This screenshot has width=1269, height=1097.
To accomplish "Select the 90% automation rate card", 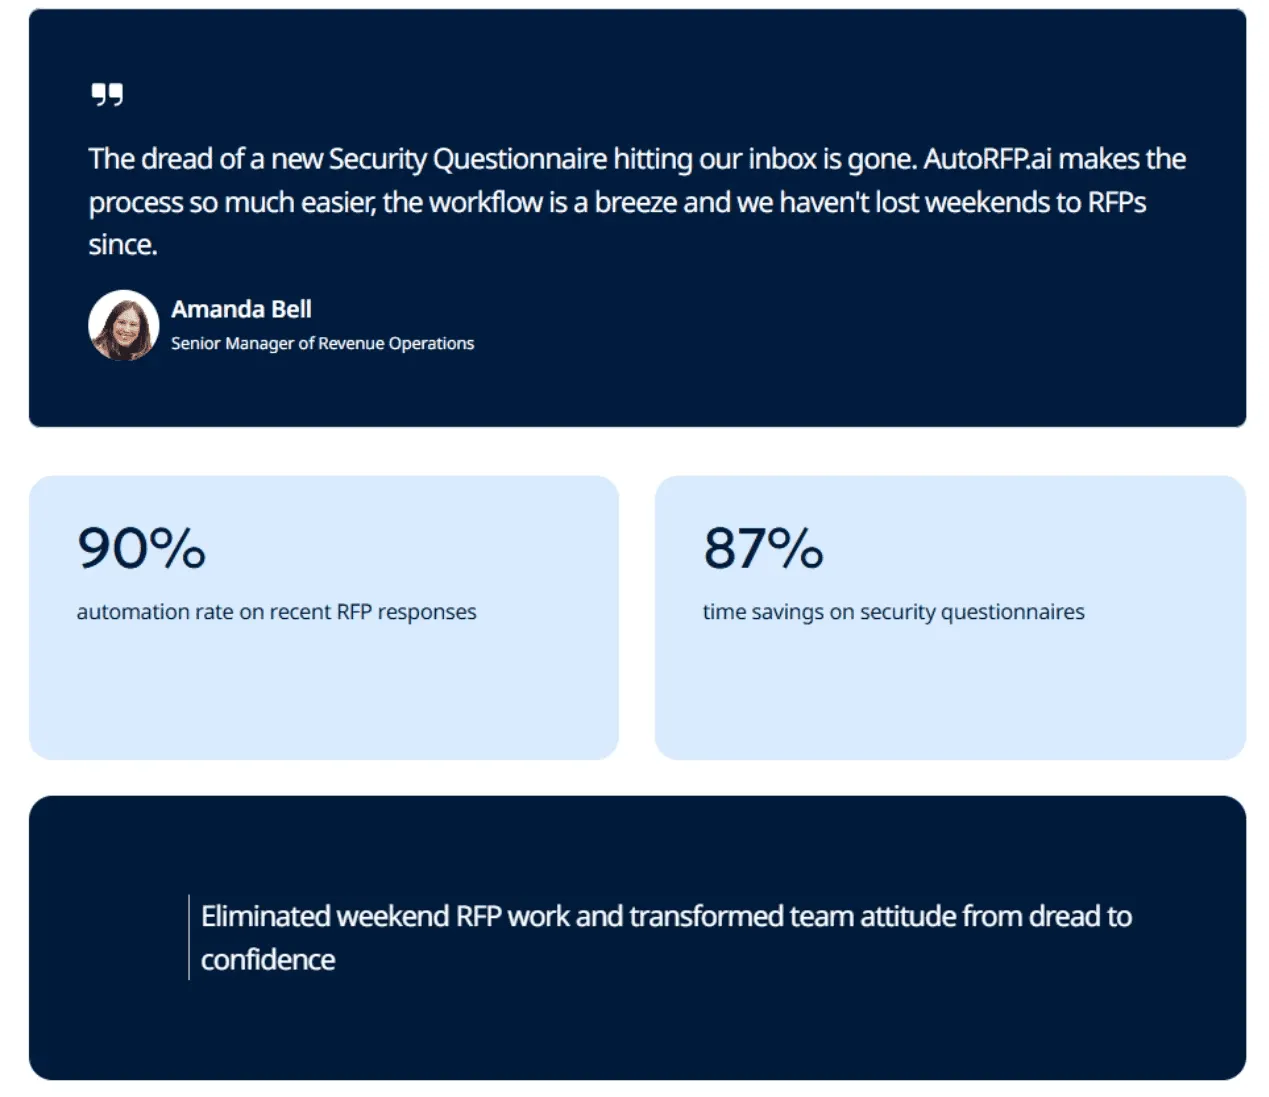I will 324,617.
